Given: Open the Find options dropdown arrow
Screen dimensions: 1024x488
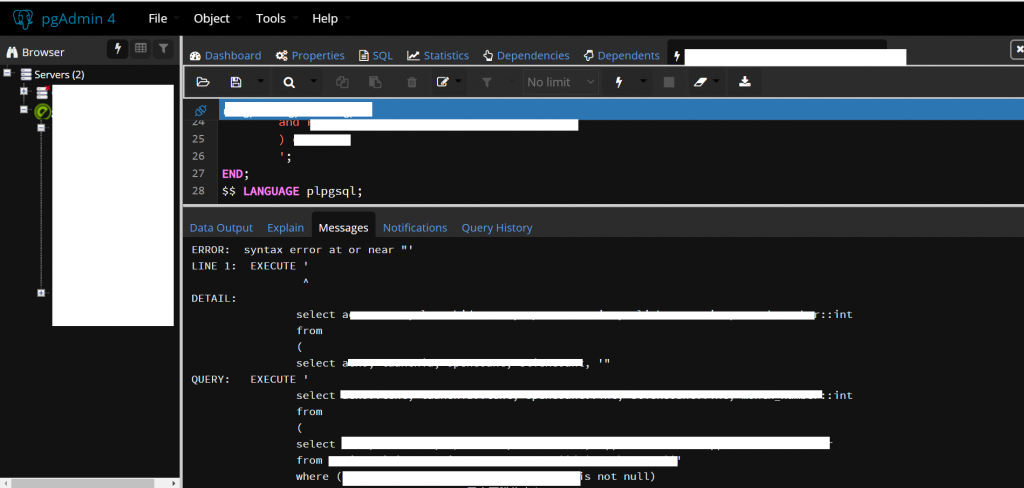Looking at the screenshot, I should pyautogui.click(x=313, y=82).
